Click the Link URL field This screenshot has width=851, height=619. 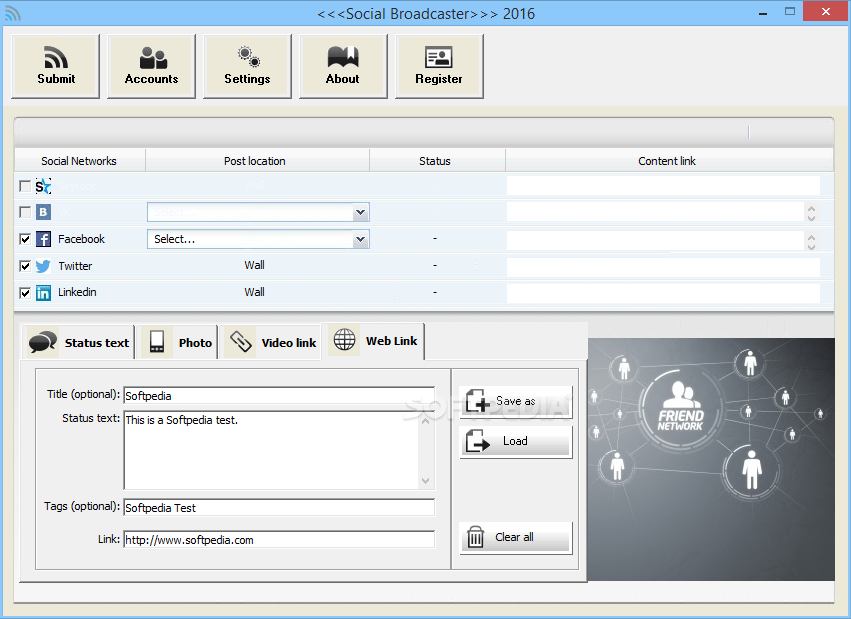point(279,539)
